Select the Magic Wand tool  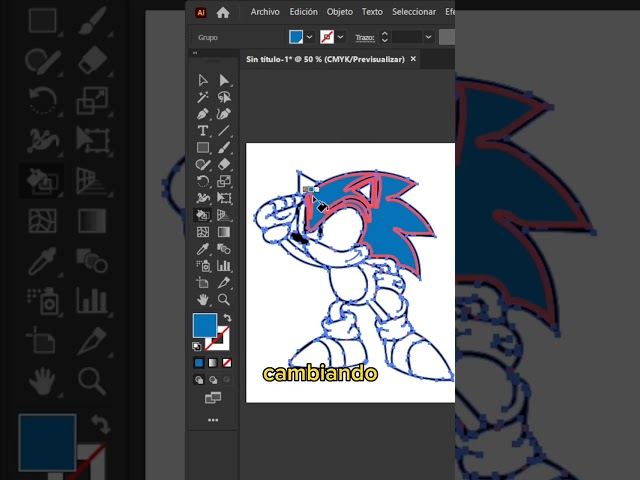[203, 97]
